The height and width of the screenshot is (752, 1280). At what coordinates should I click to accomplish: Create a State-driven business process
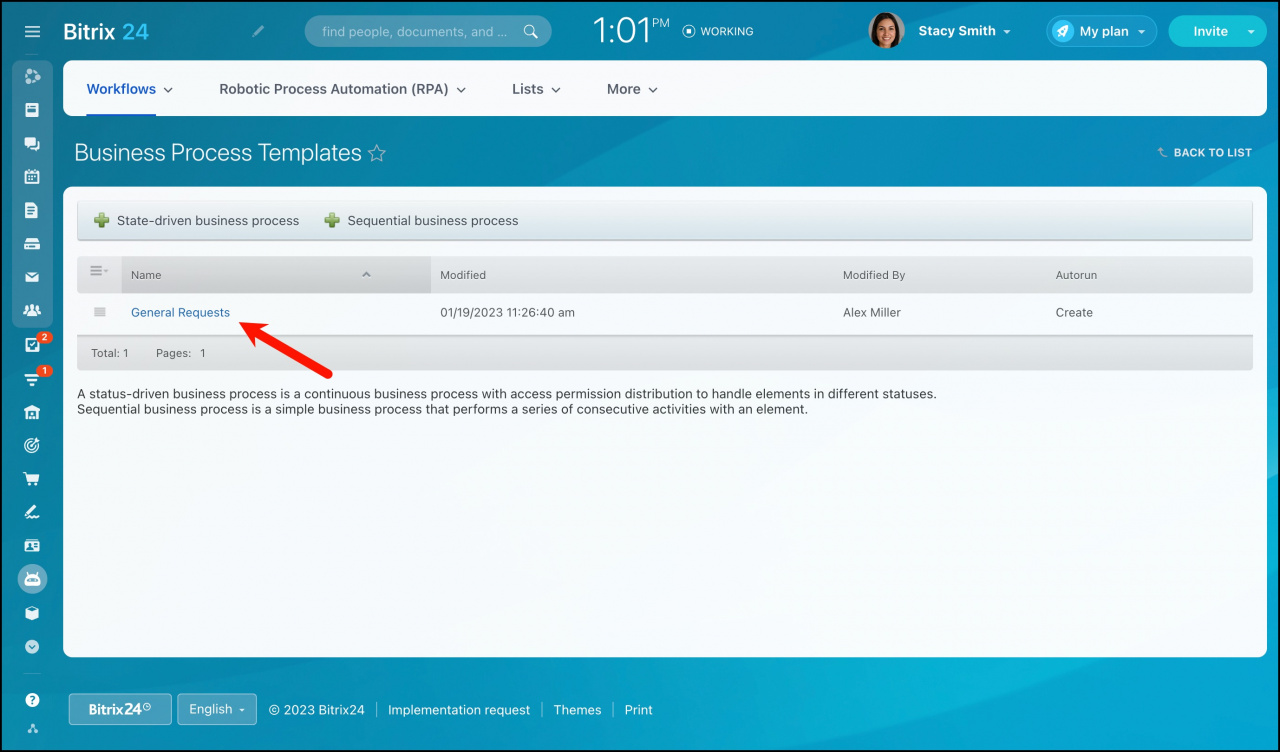tap(197, 221)
